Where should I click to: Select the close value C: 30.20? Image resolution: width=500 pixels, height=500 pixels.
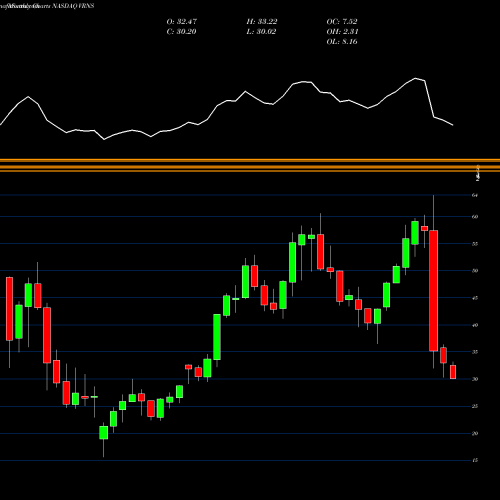point(181,32)
